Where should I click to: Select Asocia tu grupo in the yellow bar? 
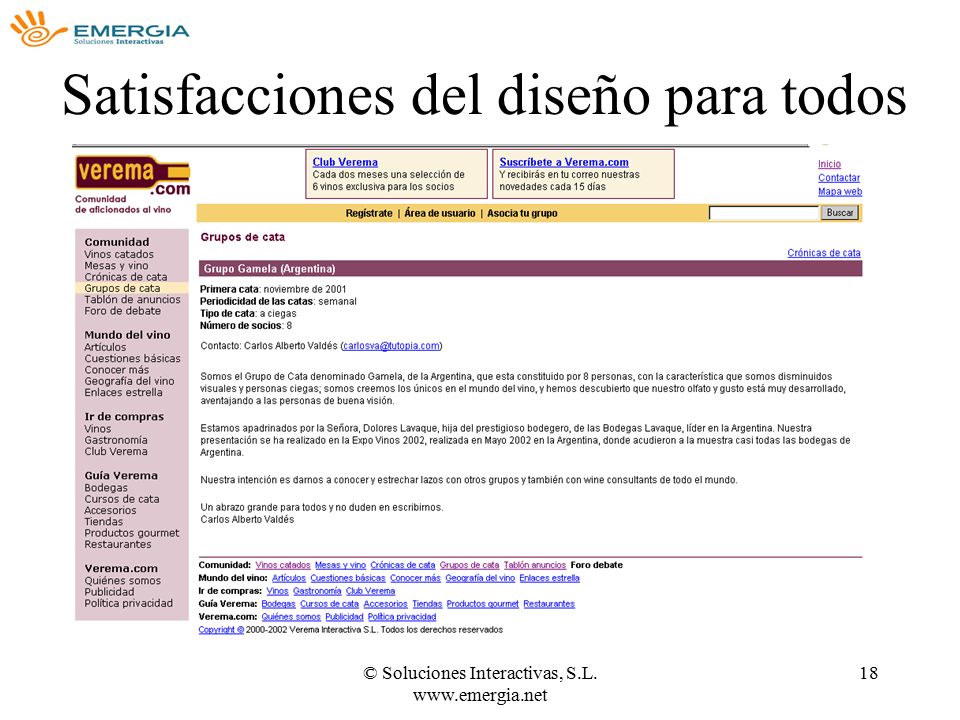click(522, 213)
